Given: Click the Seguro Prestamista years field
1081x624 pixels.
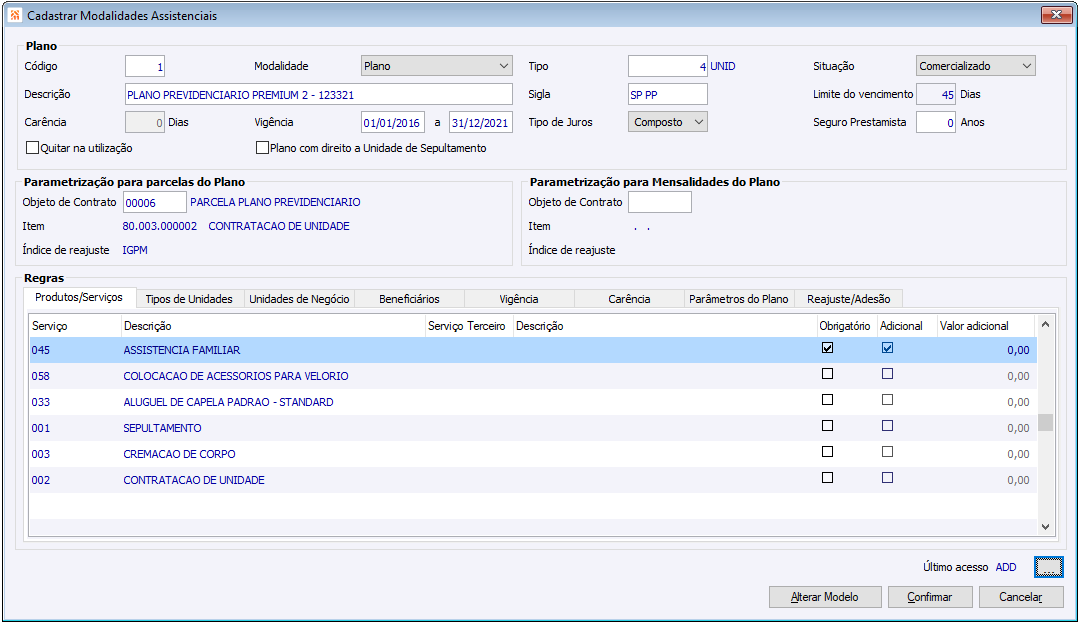Looking at the screenshot, I should pos(936,123).
